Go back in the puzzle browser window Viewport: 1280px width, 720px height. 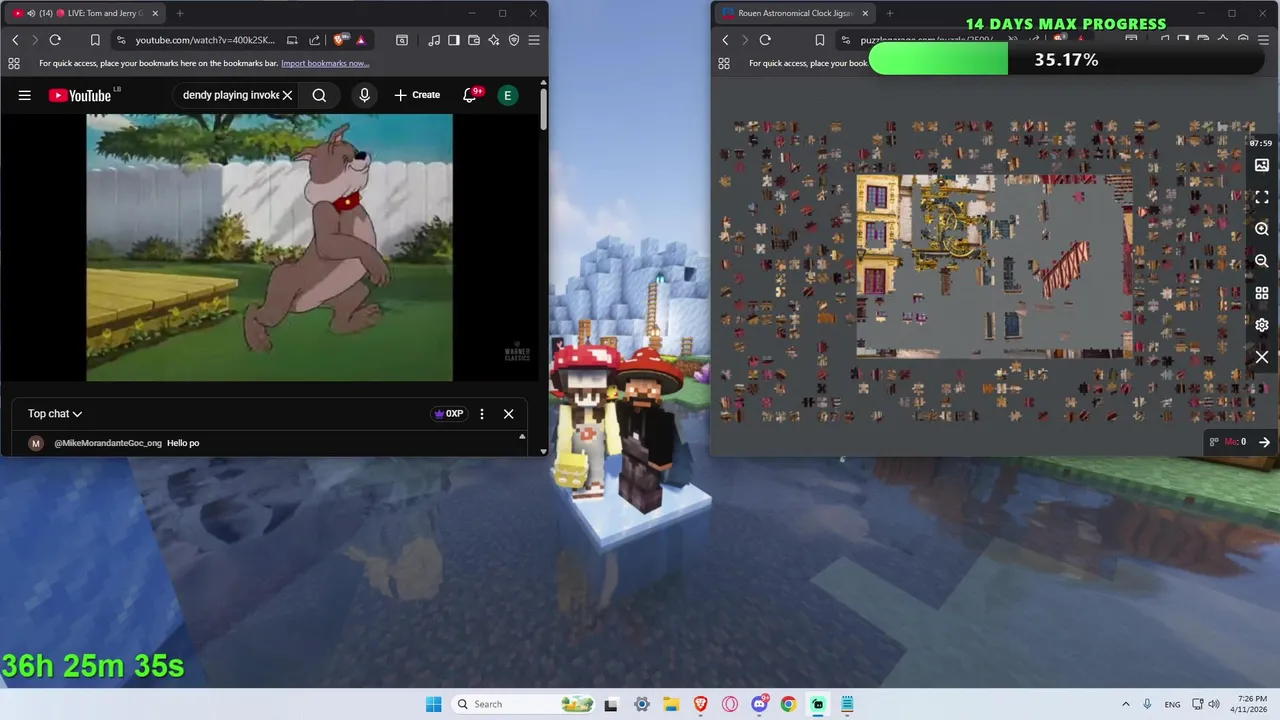coord(725,40)
